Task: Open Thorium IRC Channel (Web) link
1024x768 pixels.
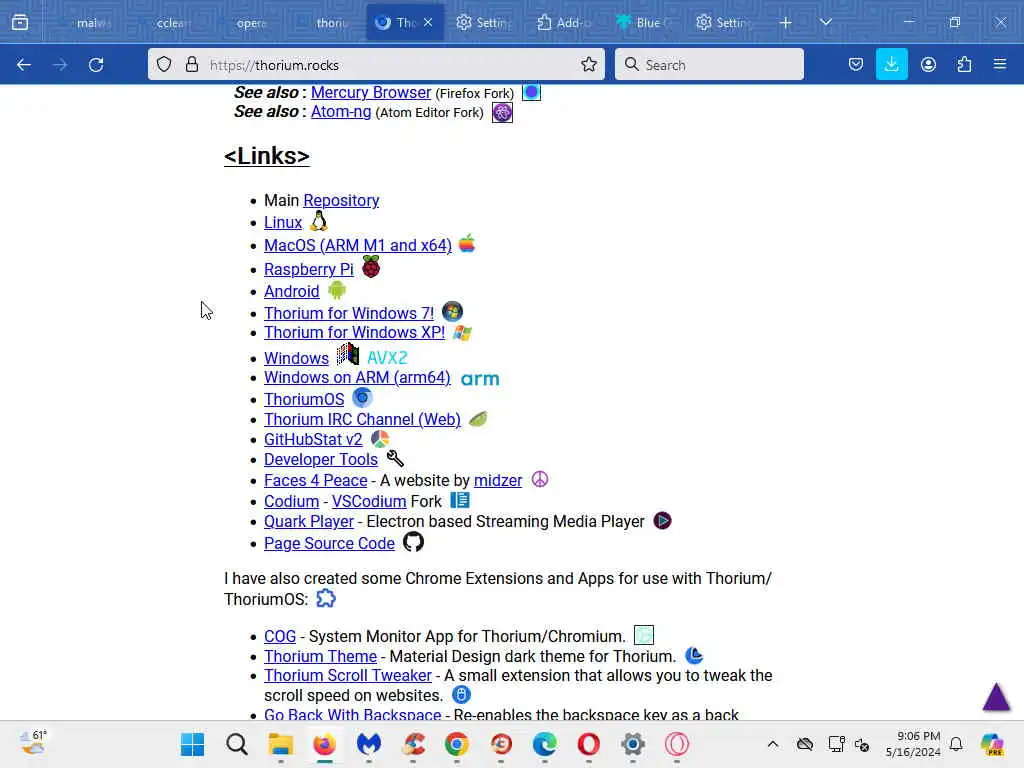Action: tap(362, 420)
